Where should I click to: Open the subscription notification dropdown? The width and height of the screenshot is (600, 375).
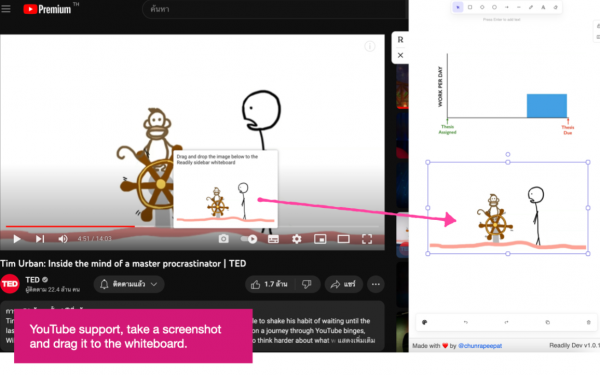[129, 284]
